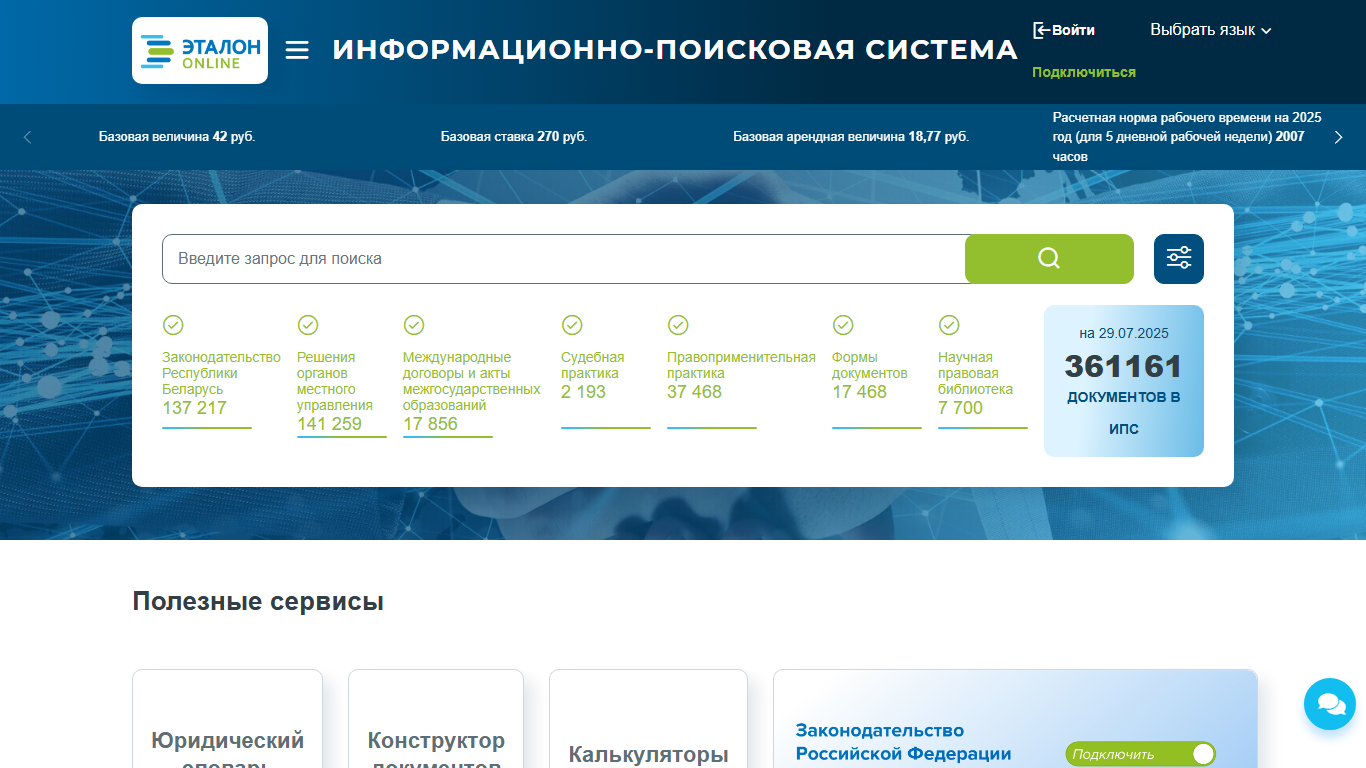This screenshot has width=1366, height=768.
Task: Toggle Научная правовая библиотека checkmark
Action: click(x=949, y=325)
